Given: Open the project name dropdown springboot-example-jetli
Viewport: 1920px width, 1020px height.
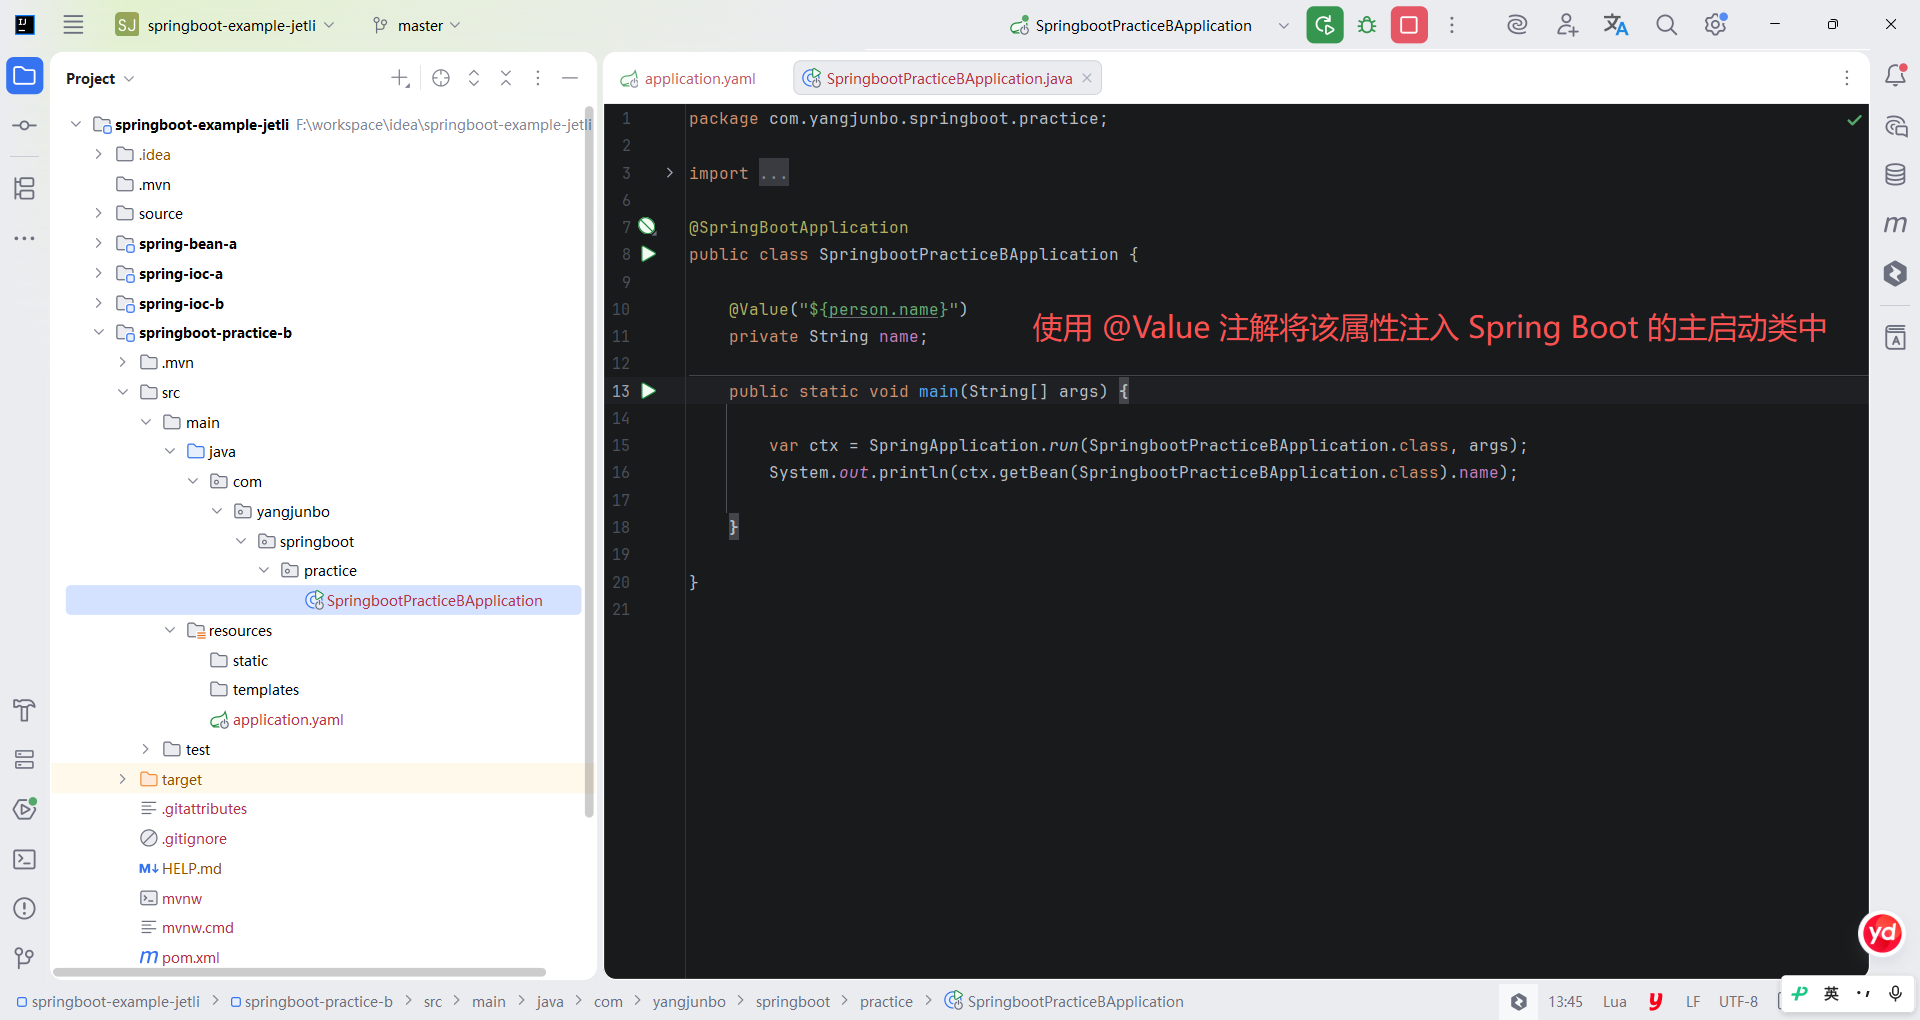Looking at the screenshot, I should tap(226, 25).
